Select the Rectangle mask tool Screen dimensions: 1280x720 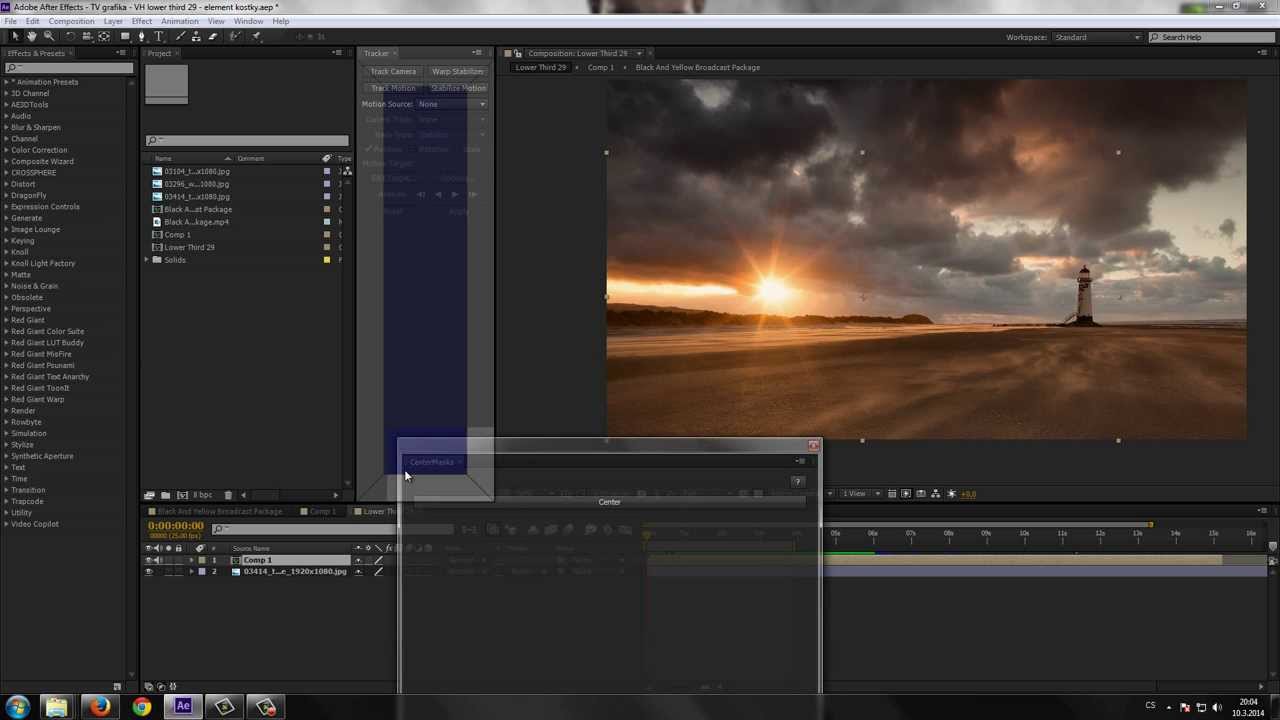tap(125, 36)
